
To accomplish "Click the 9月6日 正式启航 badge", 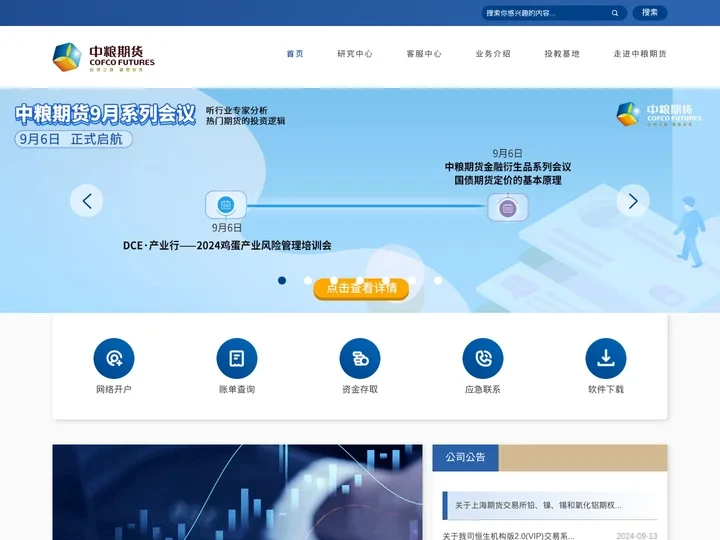I will coord(73,139).
